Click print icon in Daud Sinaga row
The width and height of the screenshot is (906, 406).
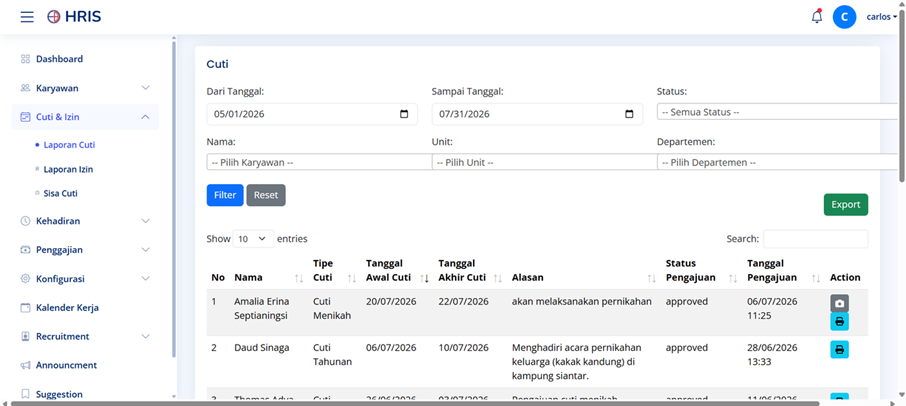click(840, 349)
